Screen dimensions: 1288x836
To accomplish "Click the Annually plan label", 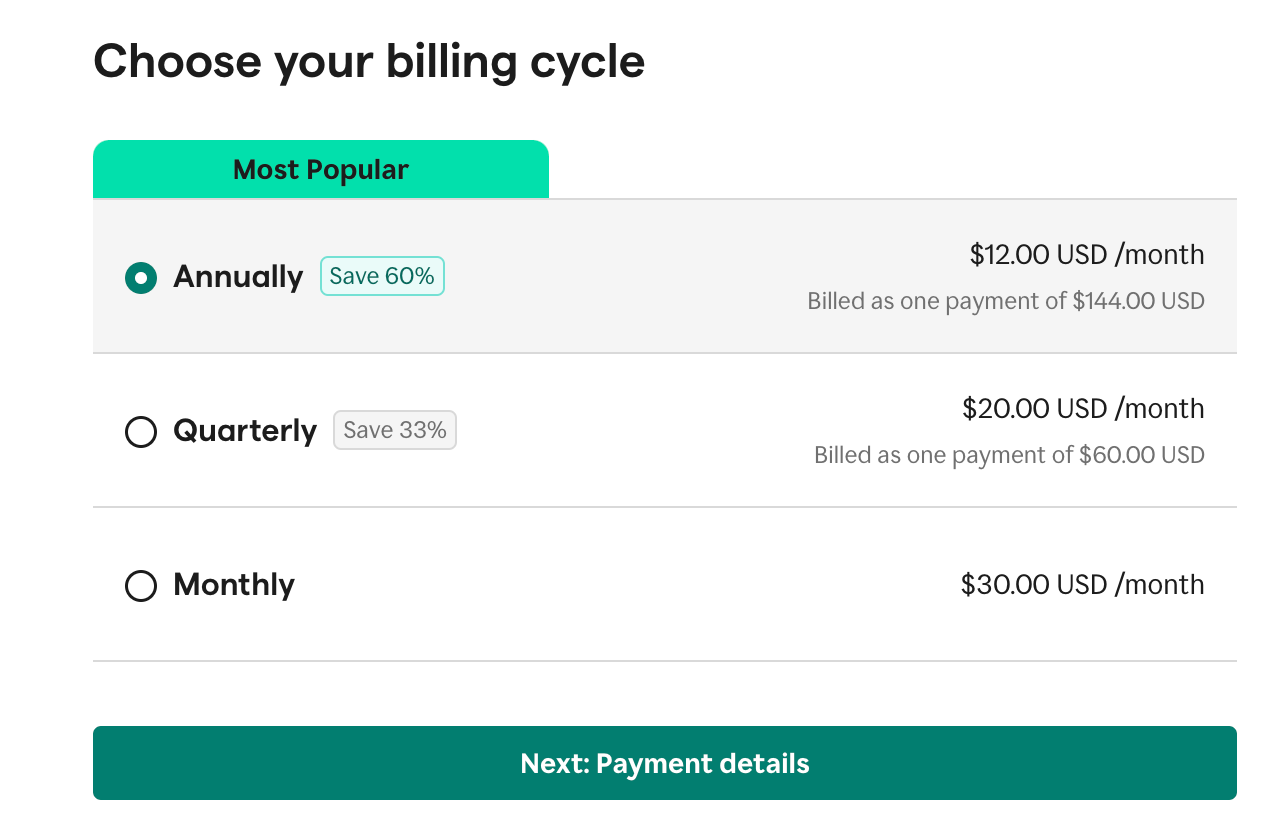I will coord(238,277).
